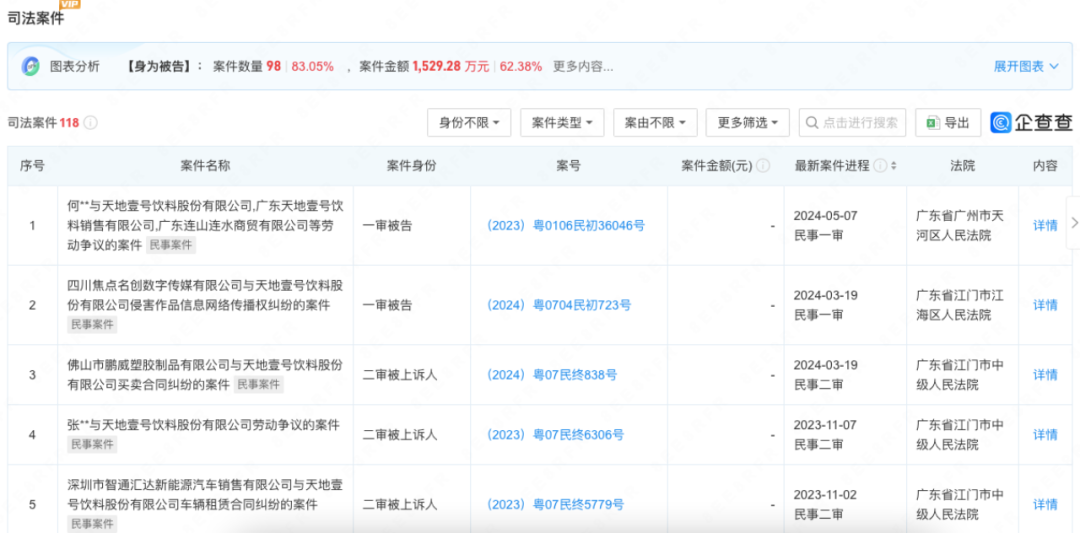Screen dimensions: 1080x533
Task: Click the VIP badge near 司法案件
Action: click(70, 4)
